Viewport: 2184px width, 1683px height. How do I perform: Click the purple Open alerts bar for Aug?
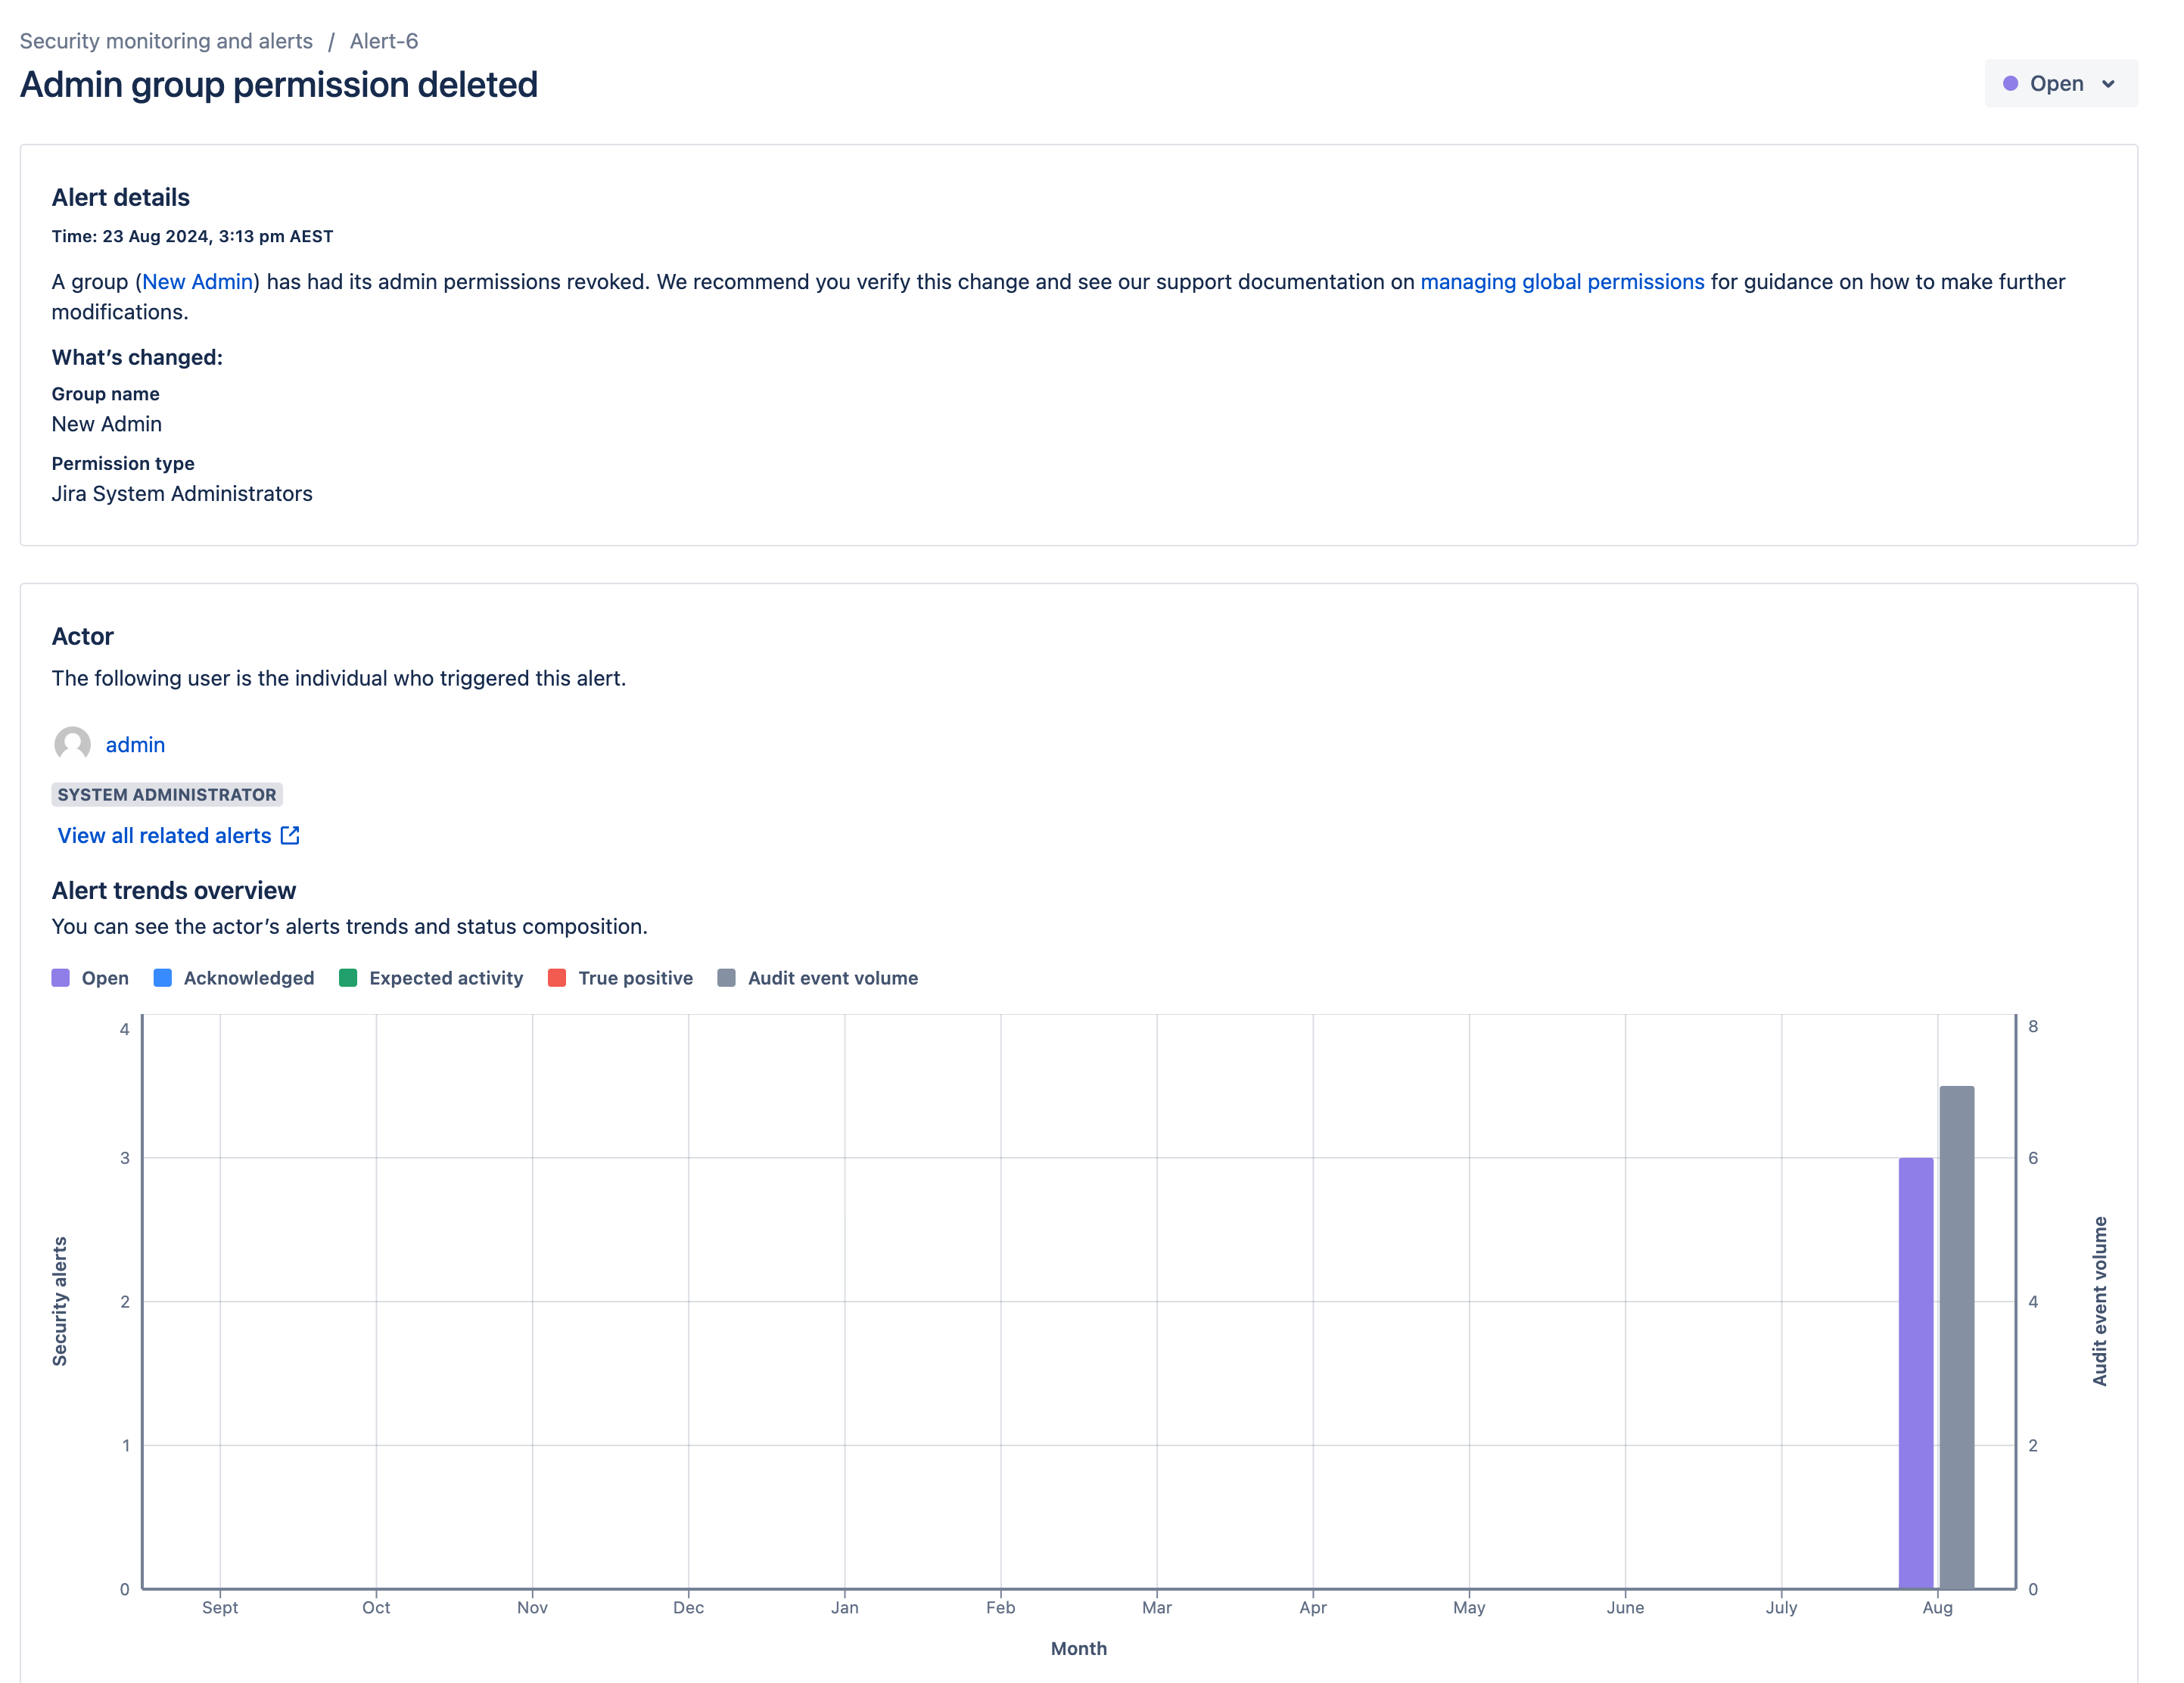[1915, 1372]
